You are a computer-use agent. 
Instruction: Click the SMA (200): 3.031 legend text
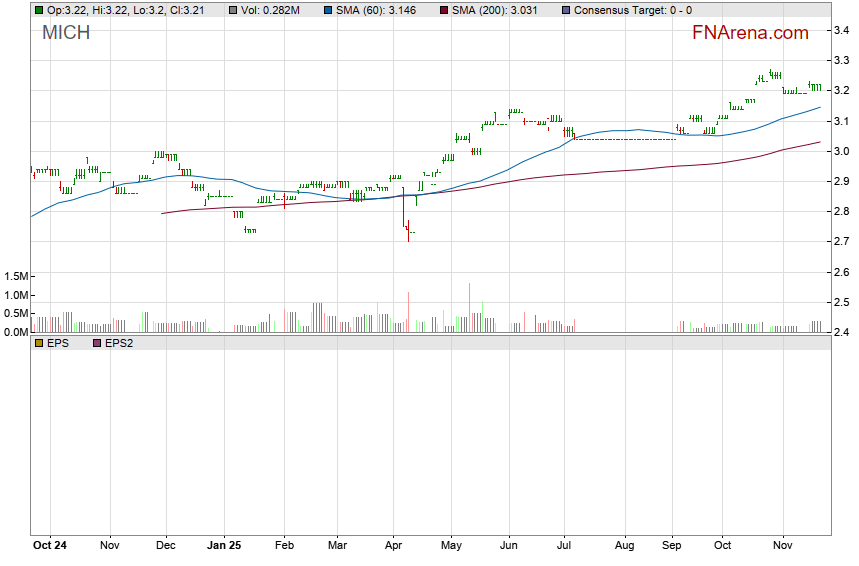(x=503, y=10)
